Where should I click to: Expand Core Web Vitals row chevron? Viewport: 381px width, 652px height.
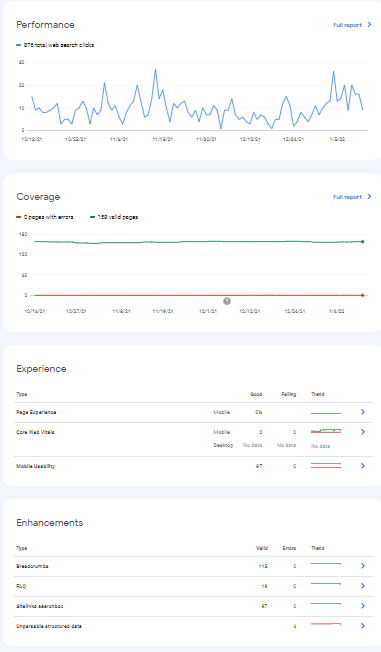coord(363,432)
